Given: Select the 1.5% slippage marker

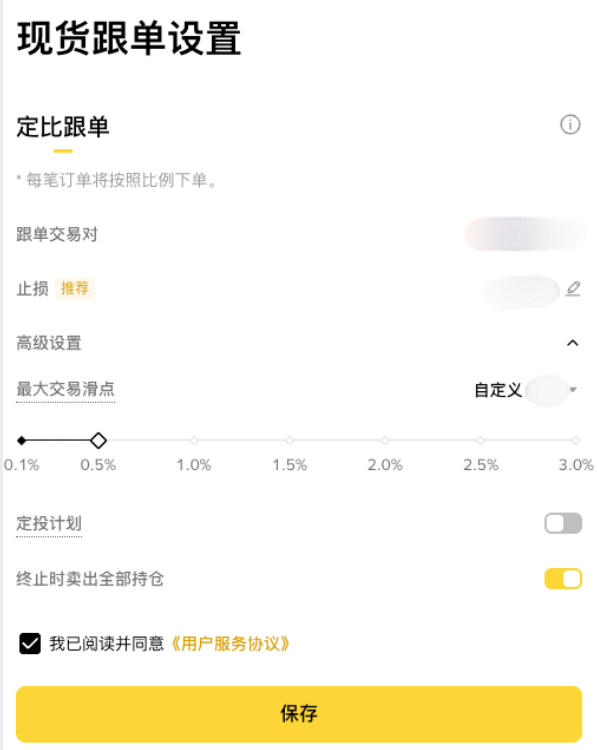Looking at the screenshot, I should 289,441.
